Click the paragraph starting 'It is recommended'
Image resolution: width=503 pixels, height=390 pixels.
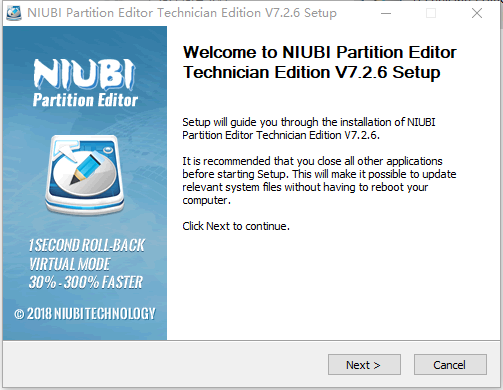[x=319, y=180]
